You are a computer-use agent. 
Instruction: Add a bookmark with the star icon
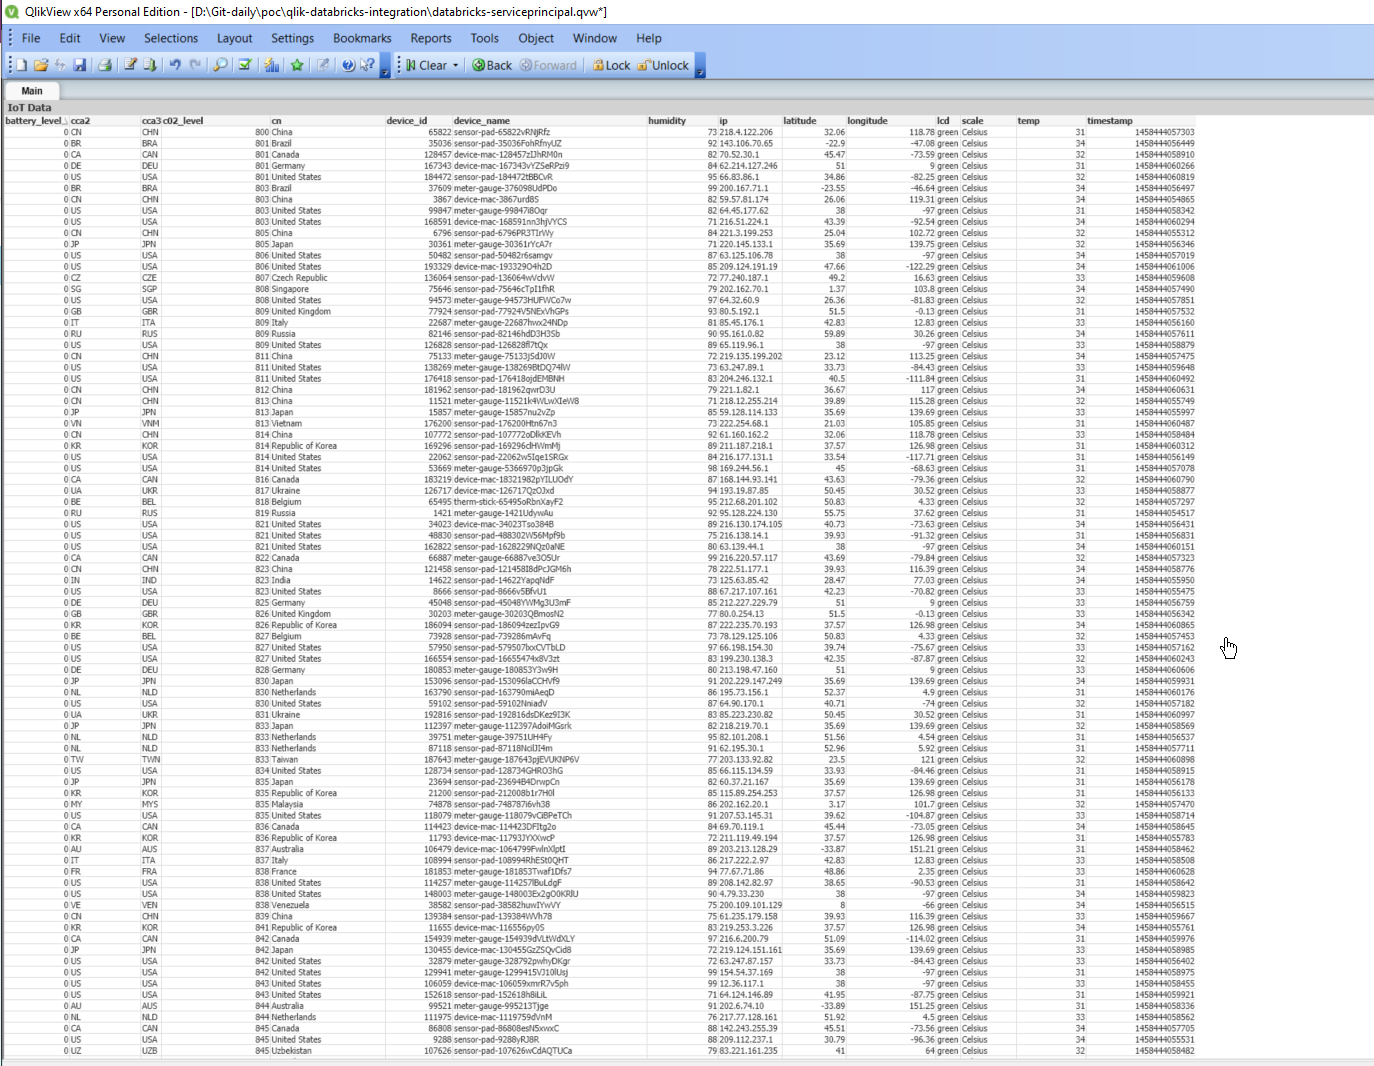(x=297, y=65)
